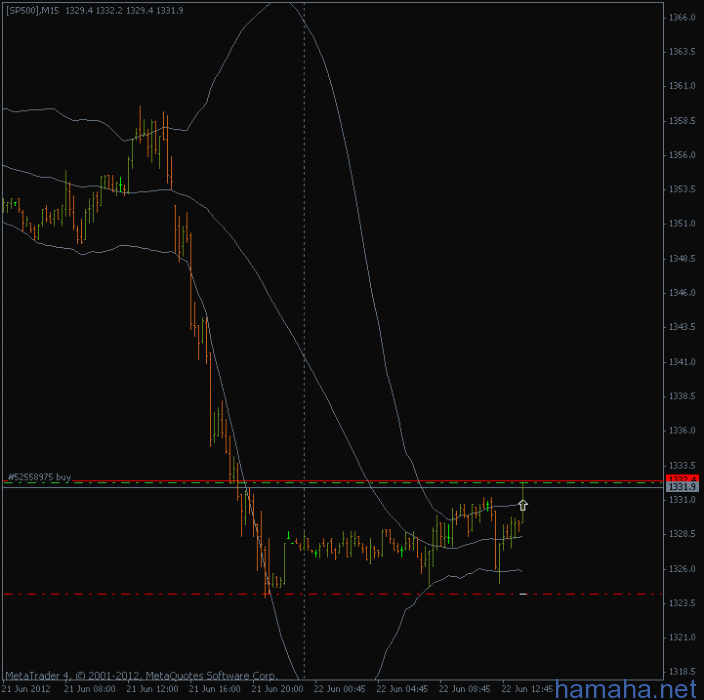Click the 22 Jun 12:45 time label
Viewport: 704px width, 700px height.
pos(527,689)
